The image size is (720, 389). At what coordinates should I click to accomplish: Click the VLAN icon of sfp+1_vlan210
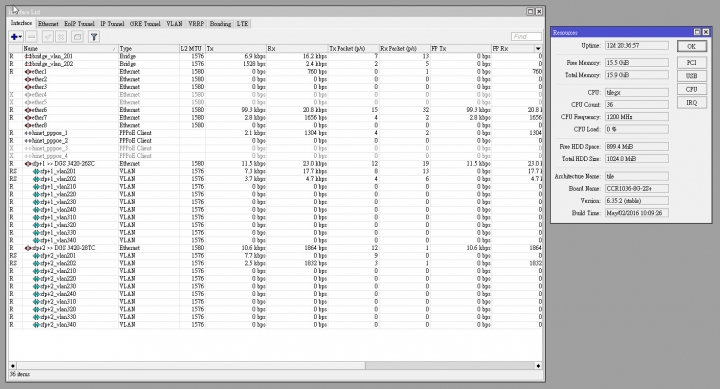click(36, 186)
